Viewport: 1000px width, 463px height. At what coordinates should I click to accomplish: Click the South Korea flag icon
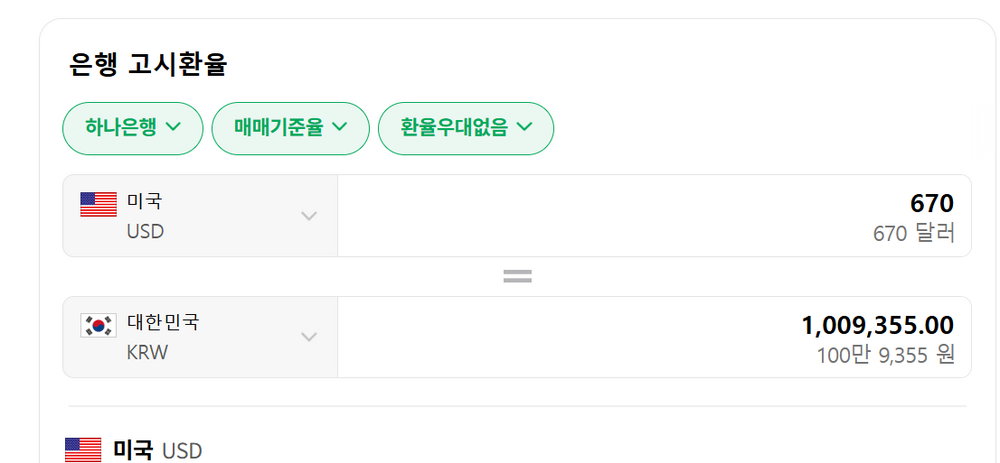98,325
